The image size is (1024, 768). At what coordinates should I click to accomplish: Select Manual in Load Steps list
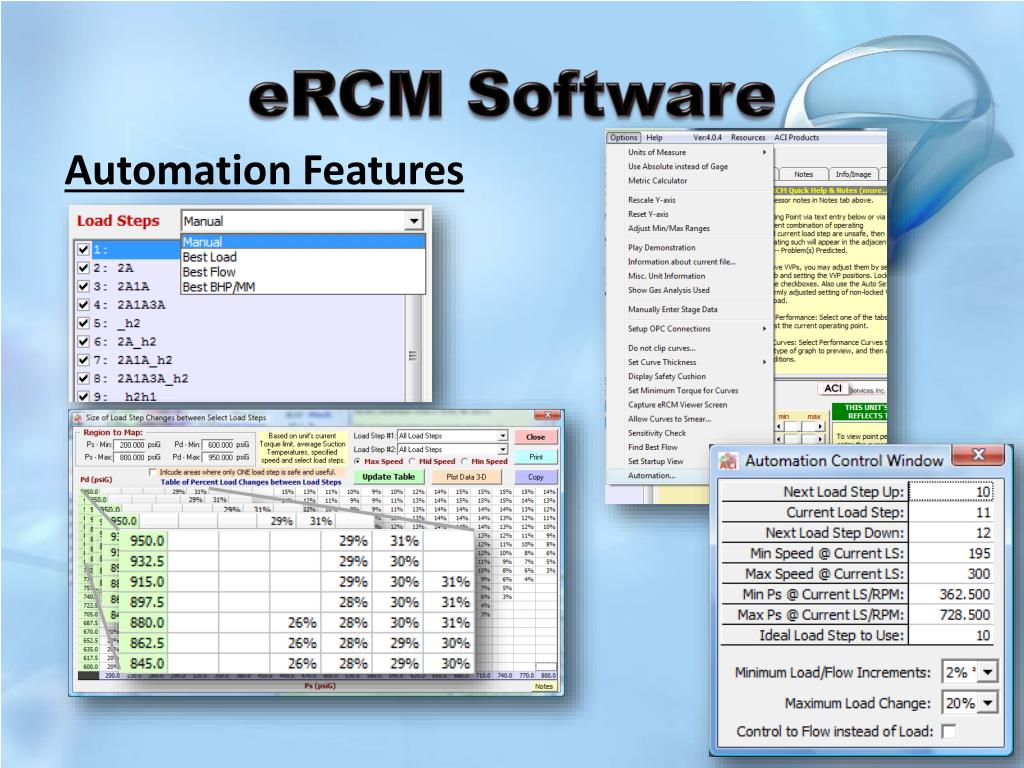coord(303,242)
